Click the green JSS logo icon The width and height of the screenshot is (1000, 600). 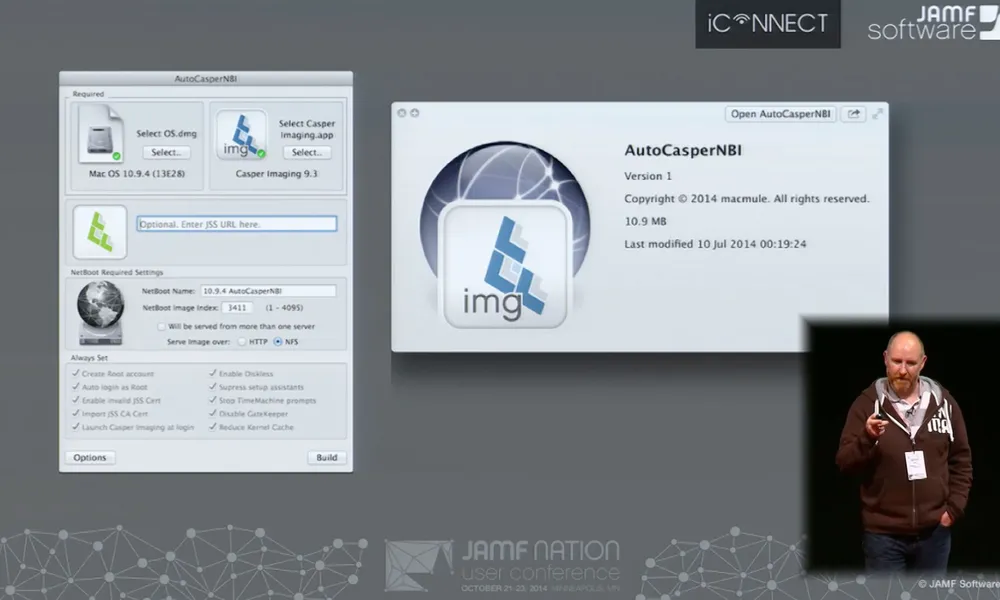pyautogui.click(x=99, y=231)
